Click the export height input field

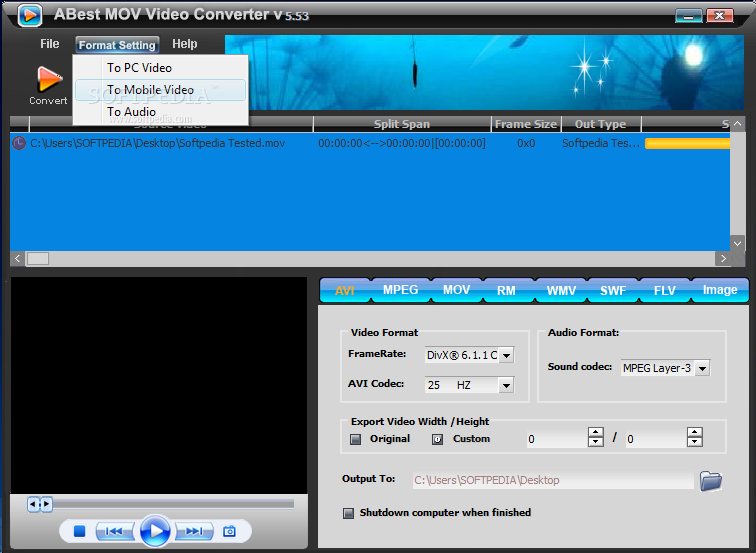click(656, 438)
